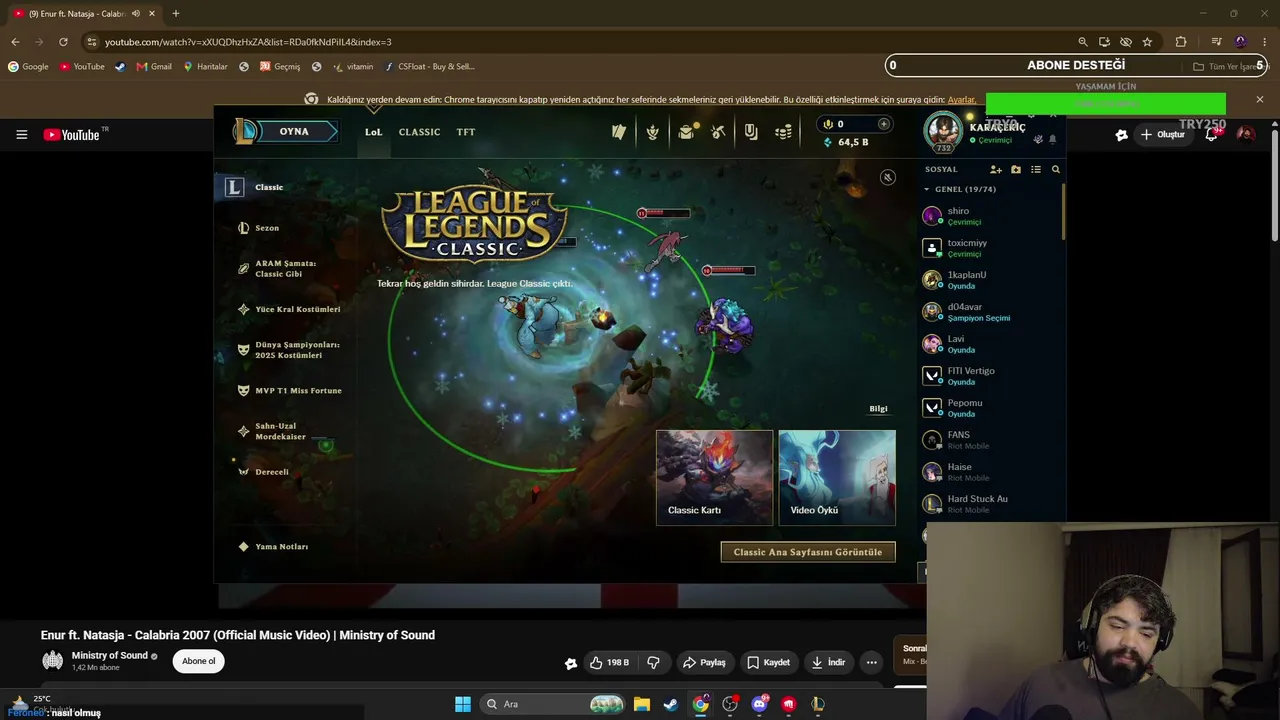Viewport: 1280px width, 720px height.
Task: Open ARAM Şamata: Classic Gibi entry
Action: click(x=285, y=269)
